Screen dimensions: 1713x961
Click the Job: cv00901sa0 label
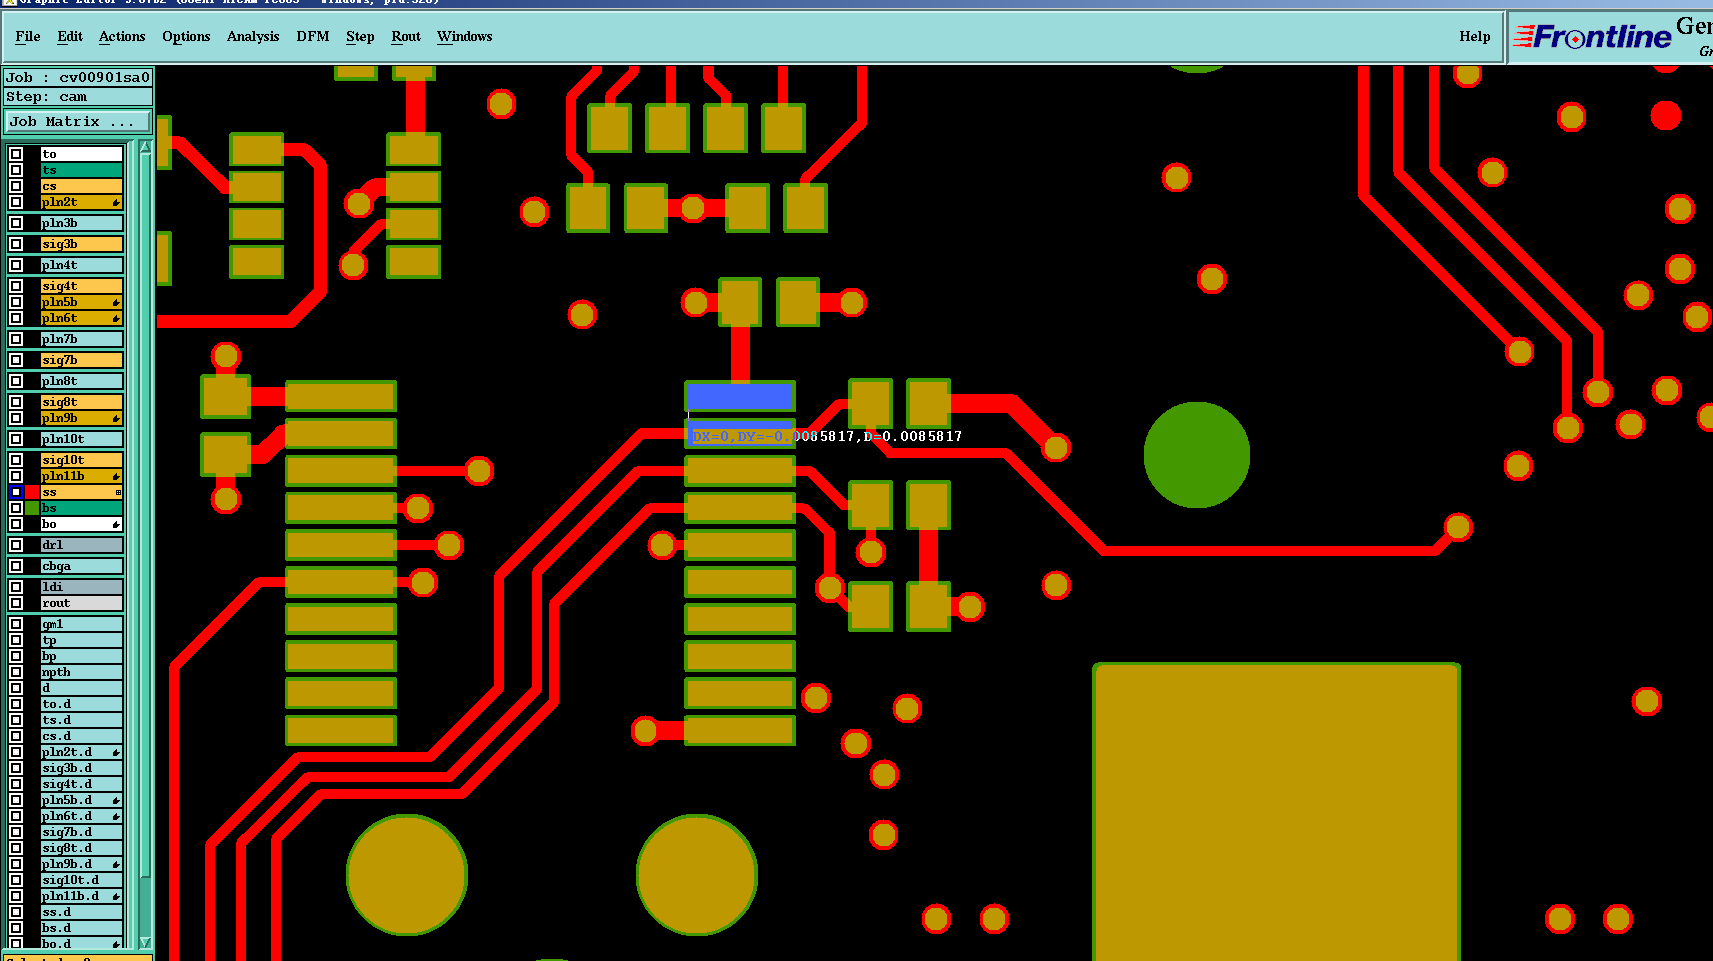click(x=78, y=77)
